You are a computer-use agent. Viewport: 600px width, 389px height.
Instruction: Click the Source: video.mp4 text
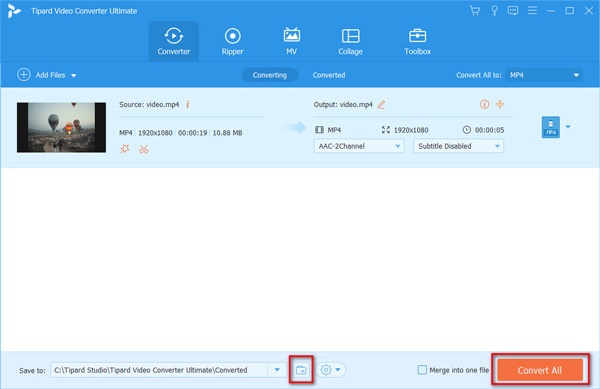pos(149,104)
